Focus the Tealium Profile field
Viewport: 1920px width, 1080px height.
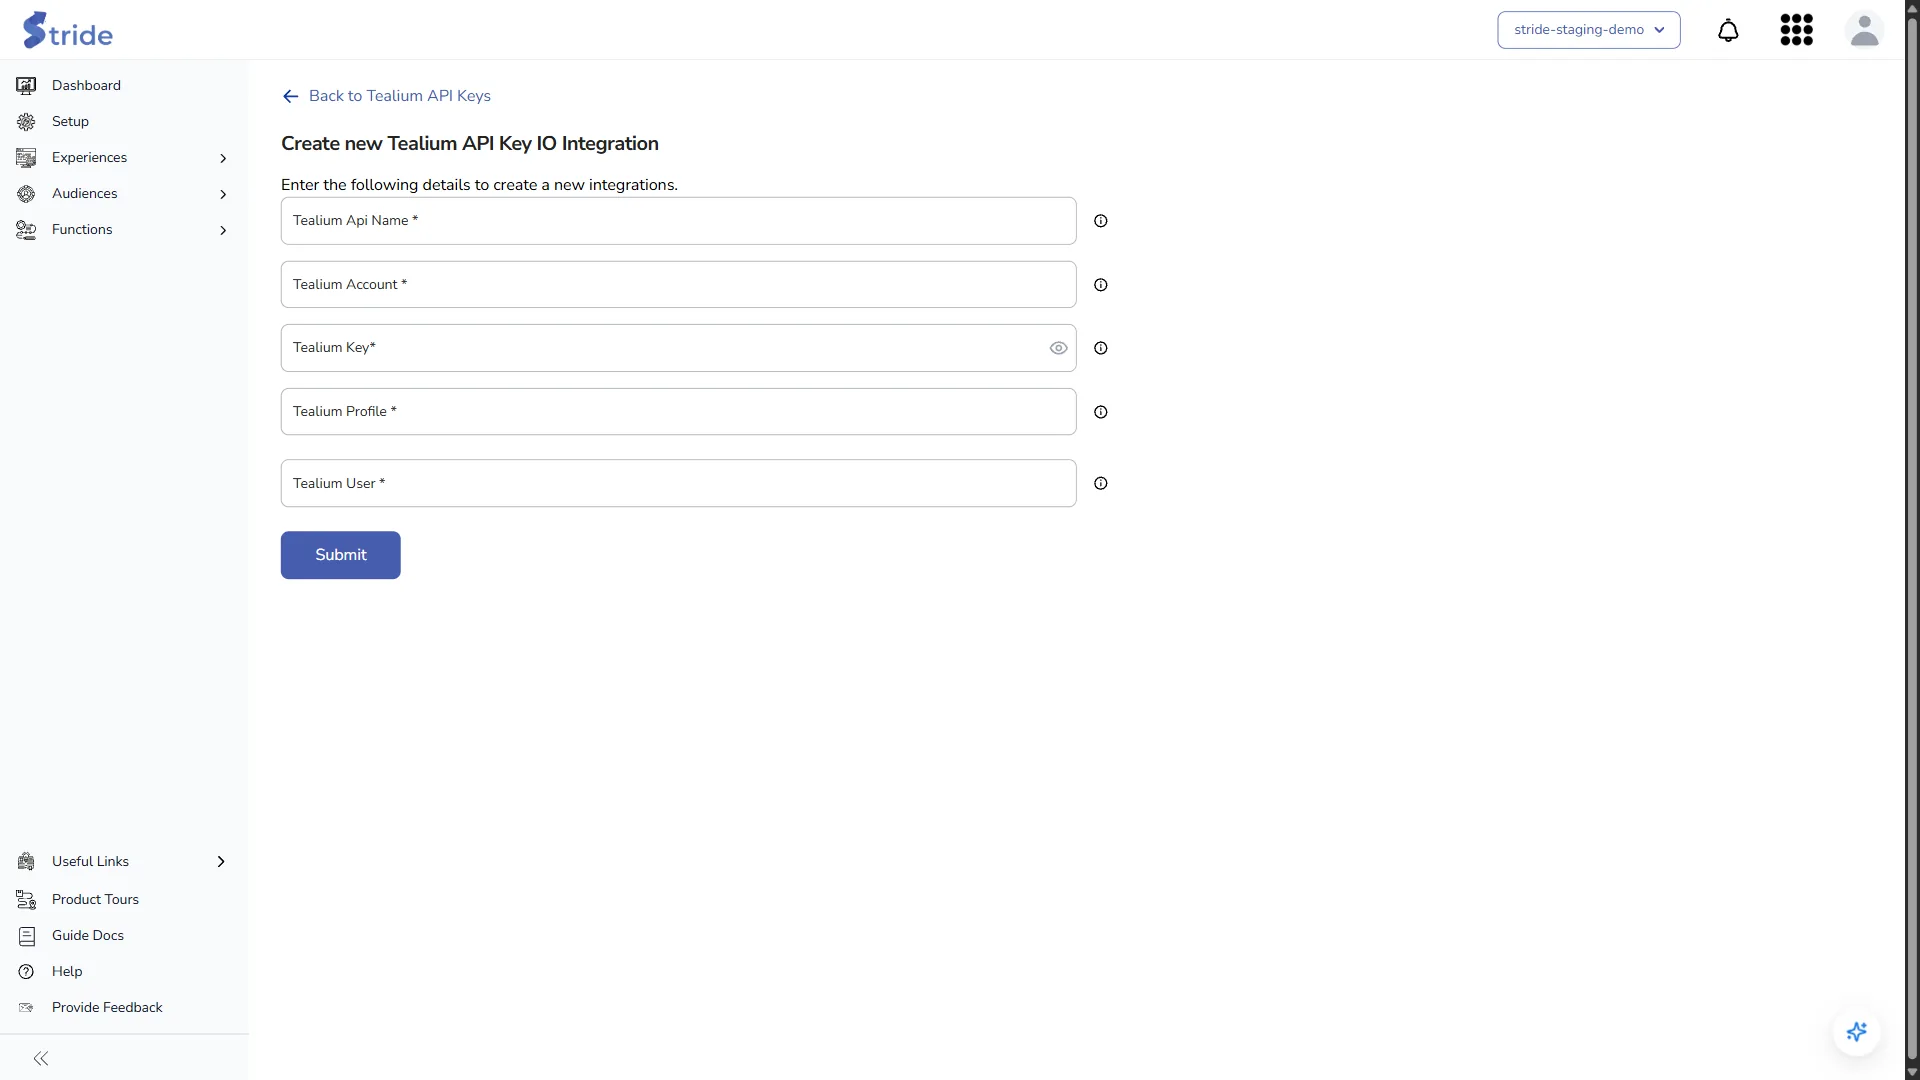tap(678, 412)
